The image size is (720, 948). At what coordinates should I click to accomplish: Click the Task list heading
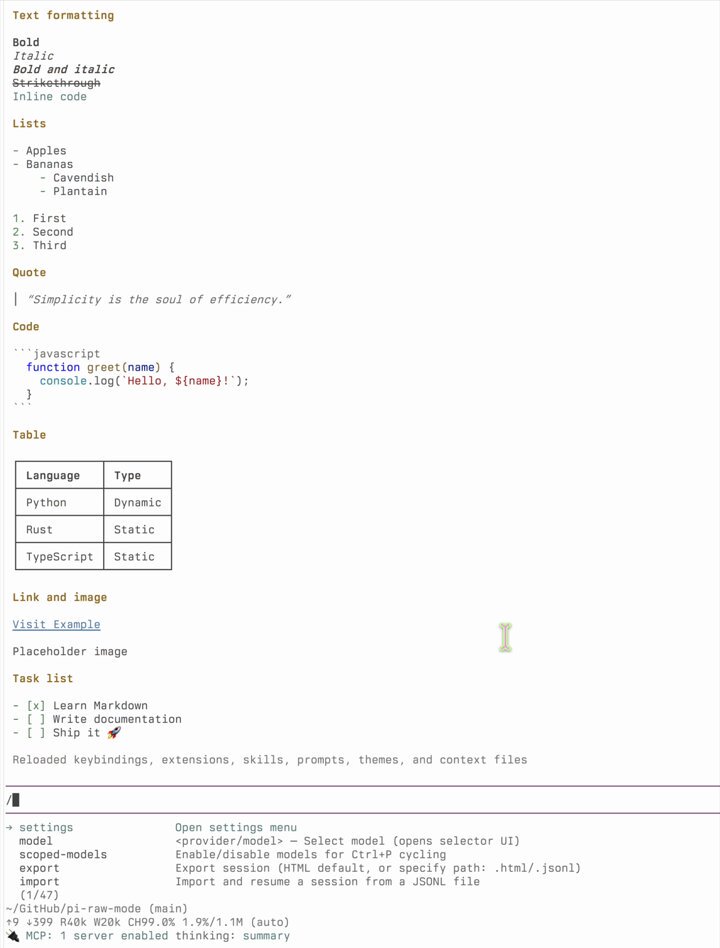[42, 678]
